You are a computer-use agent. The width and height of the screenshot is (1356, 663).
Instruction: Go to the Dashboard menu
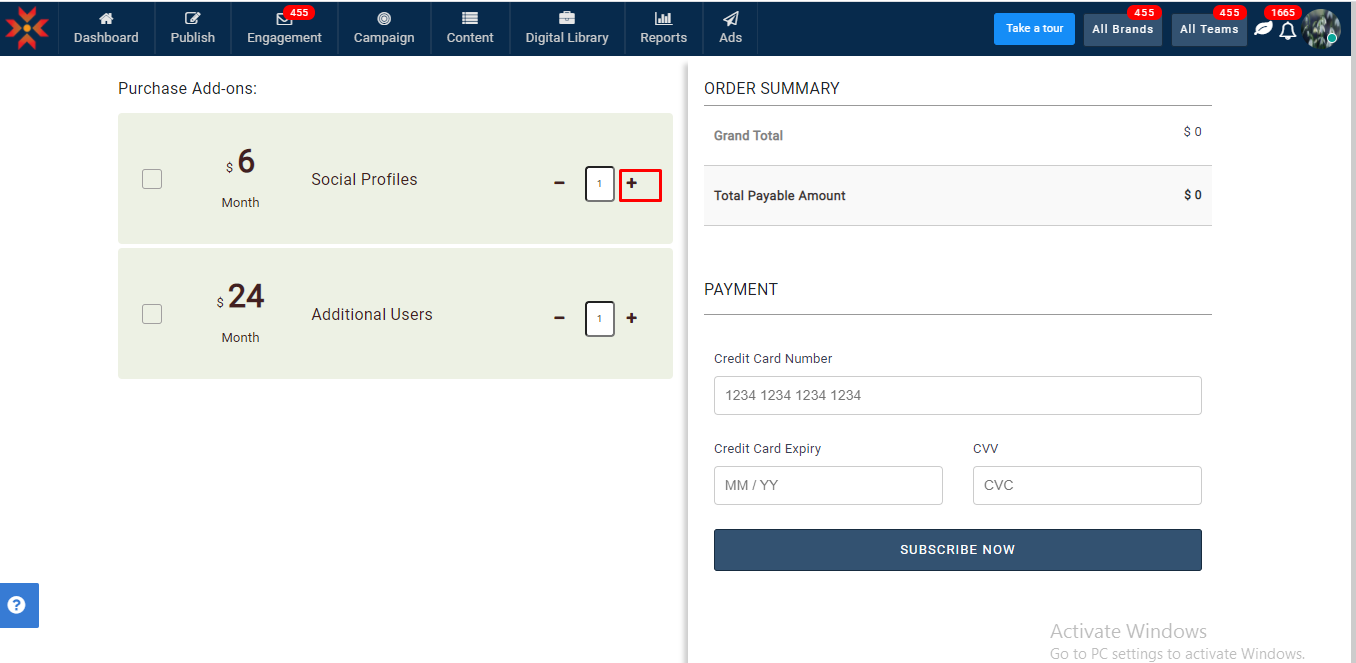click(106, 28)
